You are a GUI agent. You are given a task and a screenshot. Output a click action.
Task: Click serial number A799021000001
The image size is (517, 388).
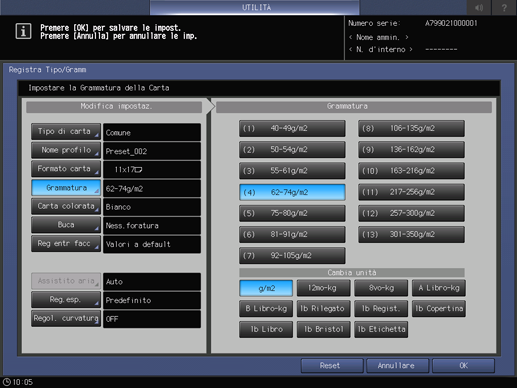(451, 23)
